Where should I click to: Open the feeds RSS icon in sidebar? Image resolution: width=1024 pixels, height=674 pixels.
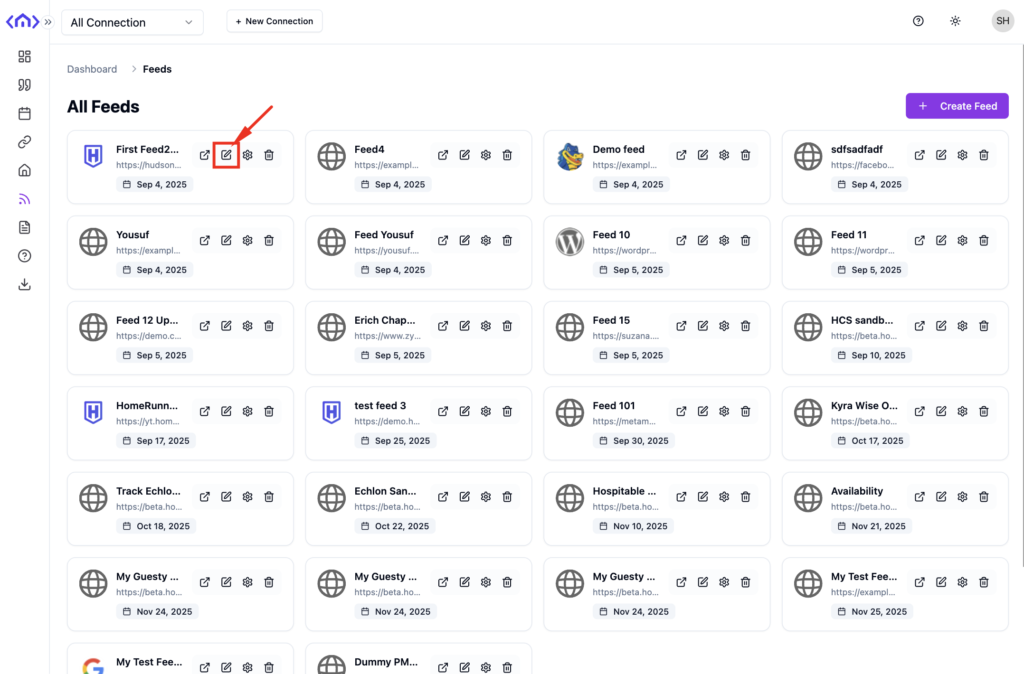(x=25, y=199)
